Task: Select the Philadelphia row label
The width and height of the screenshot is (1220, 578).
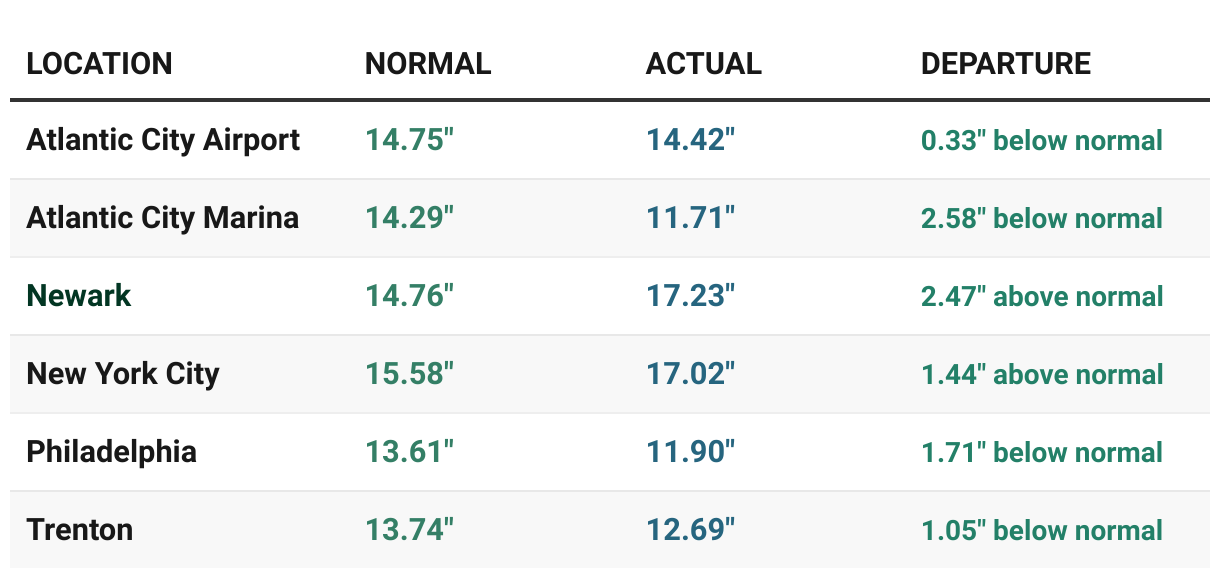Action: 111,452
